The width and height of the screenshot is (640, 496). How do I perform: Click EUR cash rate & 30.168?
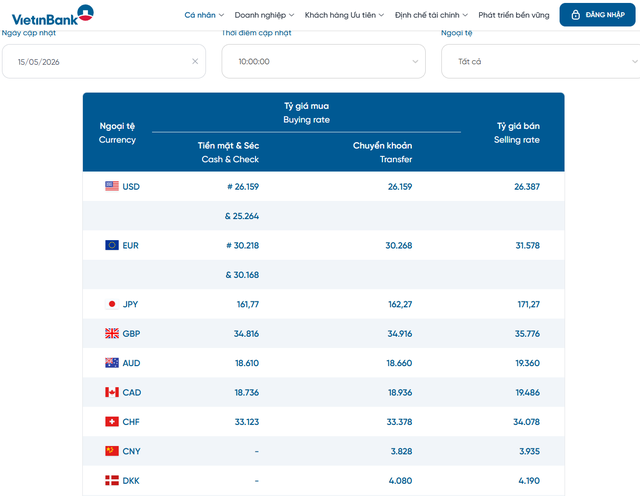click(242, 275)
